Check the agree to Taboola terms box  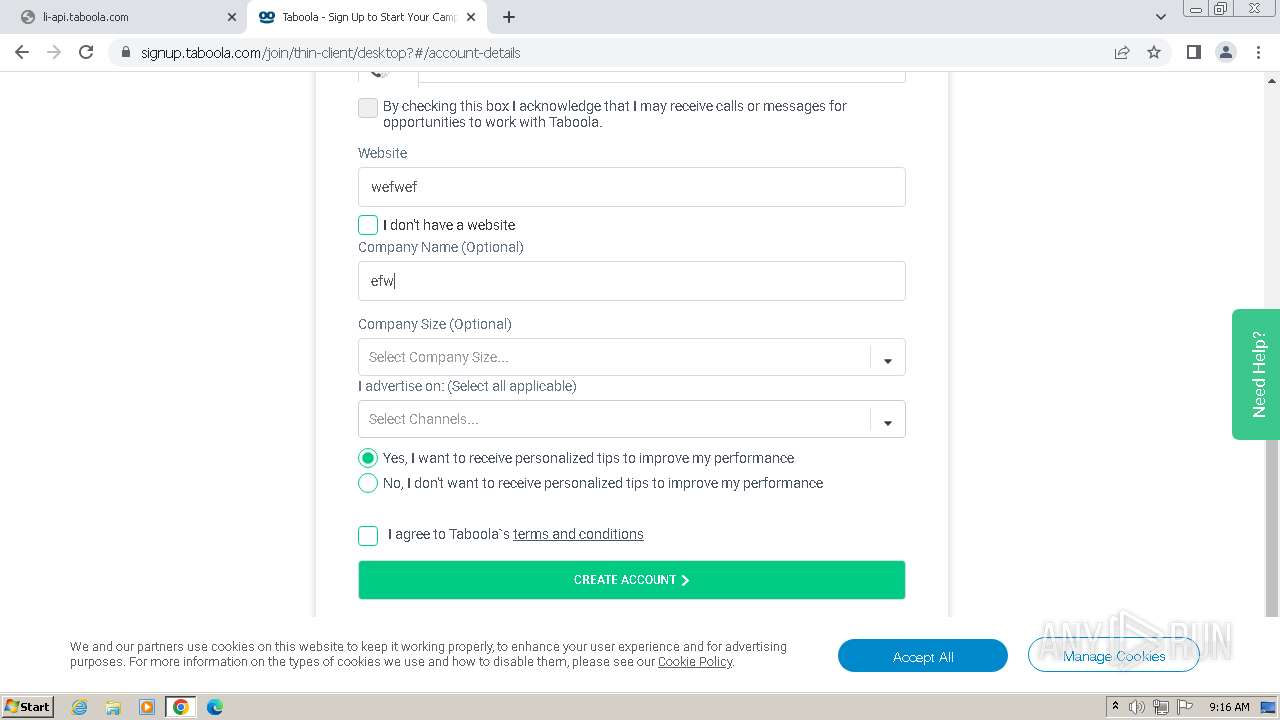coord(368,535)
